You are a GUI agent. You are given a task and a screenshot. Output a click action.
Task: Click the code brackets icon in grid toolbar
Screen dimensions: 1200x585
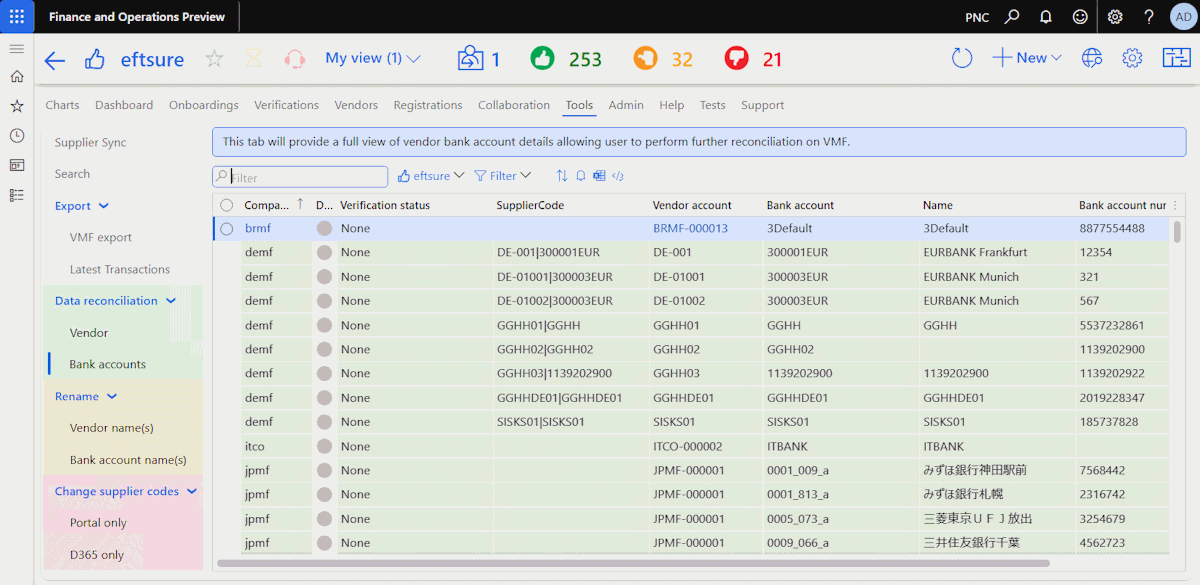click(x=618, y=176)
